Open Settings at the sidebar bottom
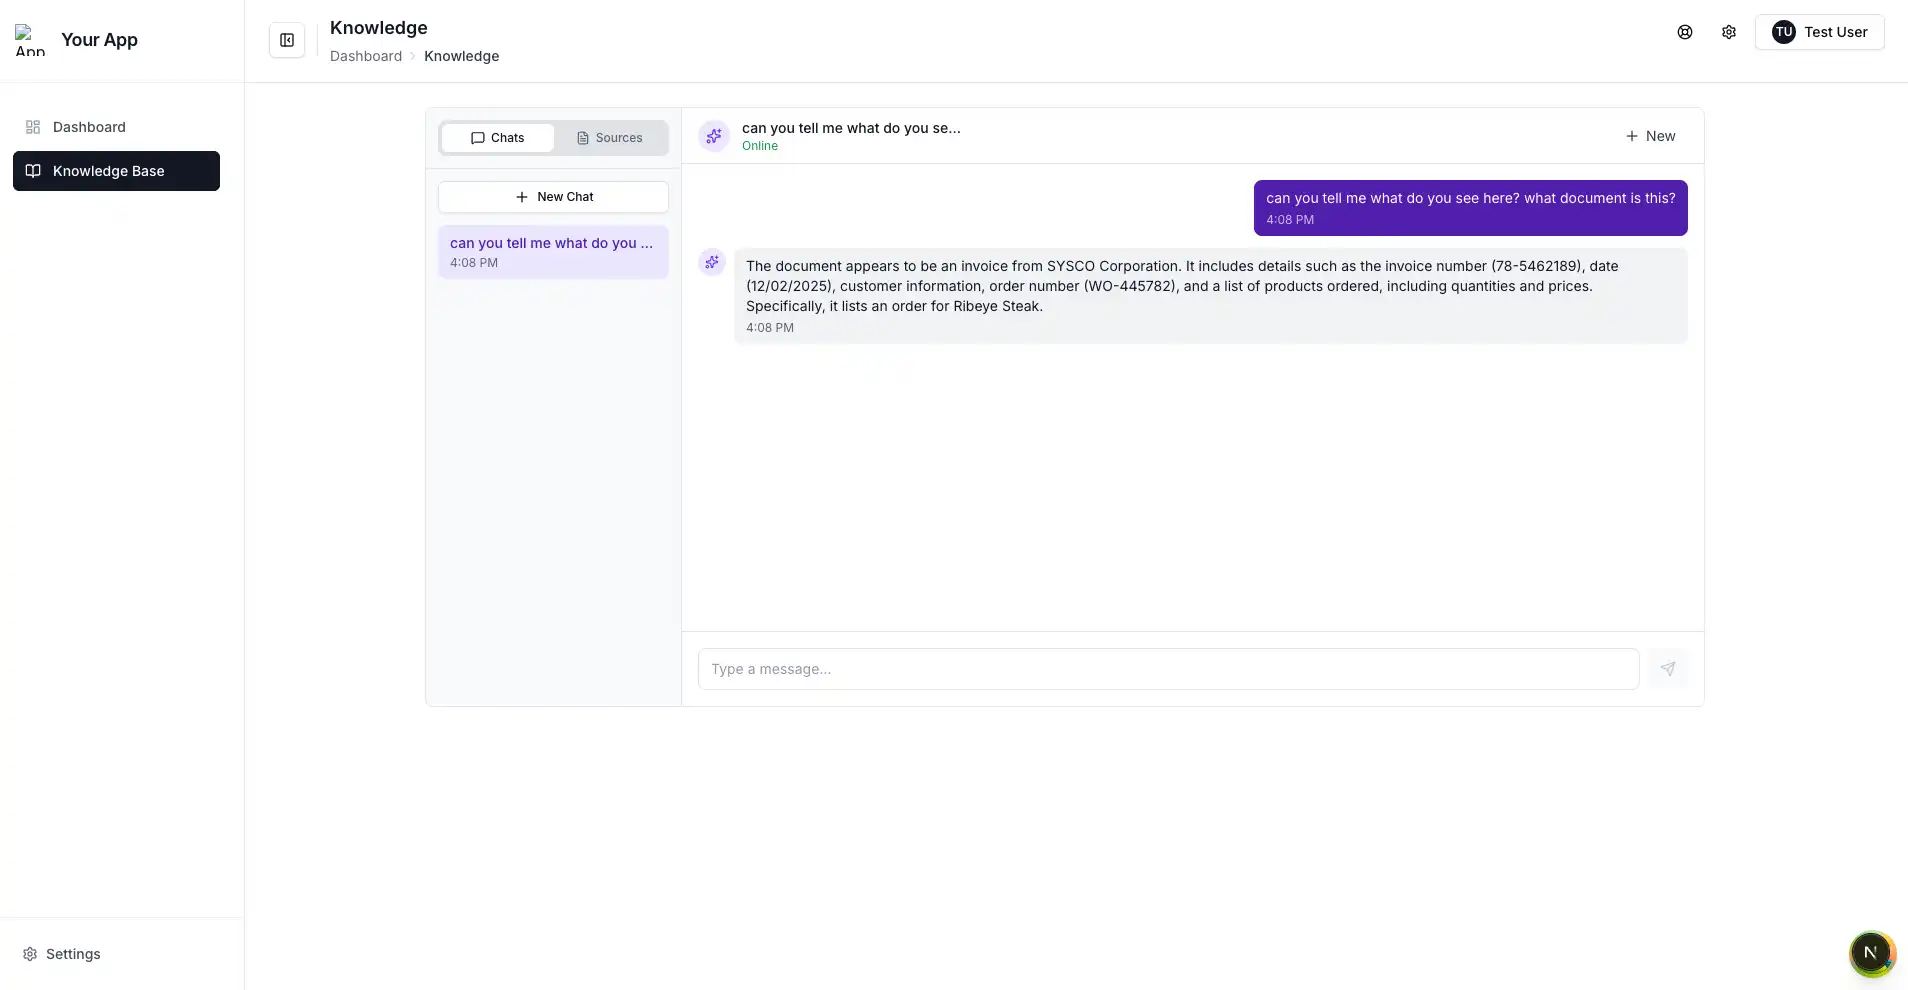Screen dimensions: 1908x990 [73, 954]
